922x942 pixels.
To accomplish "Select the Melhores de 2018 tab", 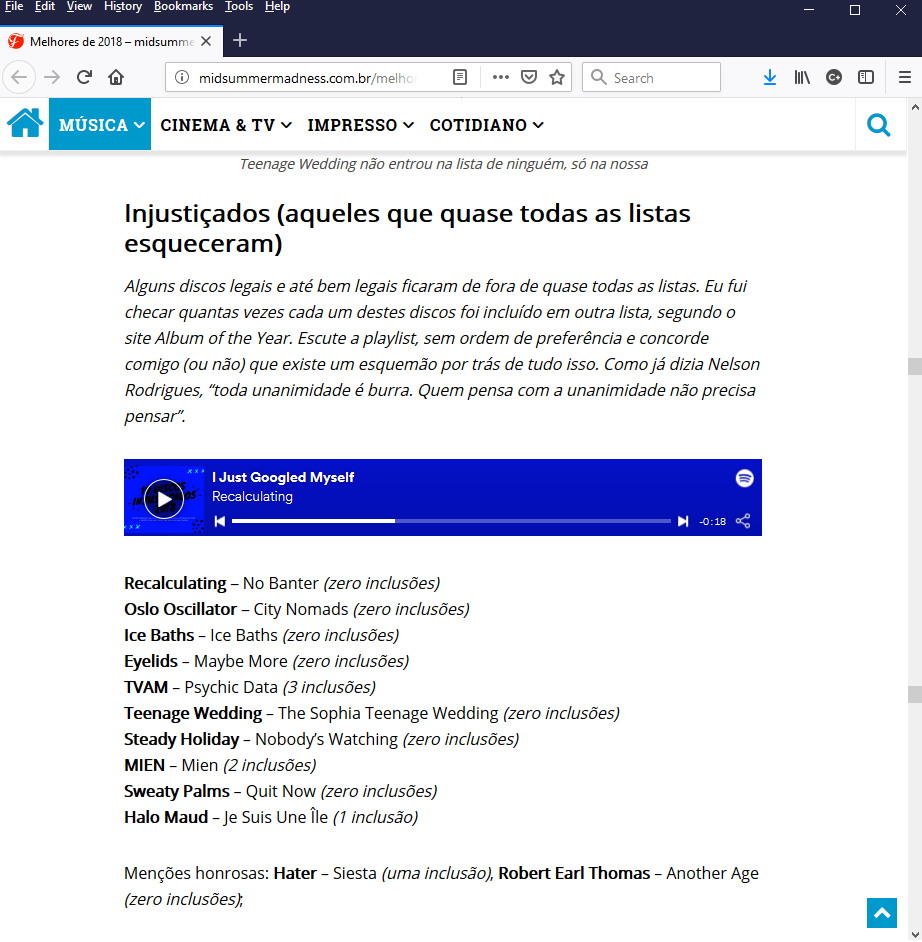I will [112, 41].
